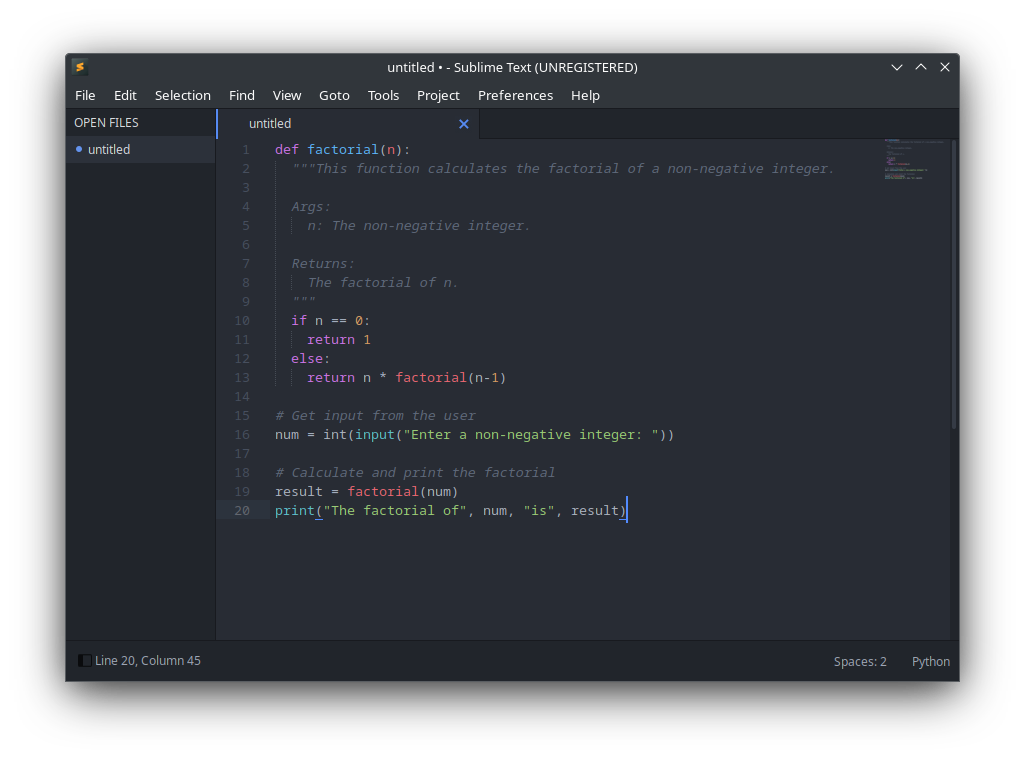Collapse the OPEN FILES section
This screenshot has height=759, width=1025.
point(106,122)
